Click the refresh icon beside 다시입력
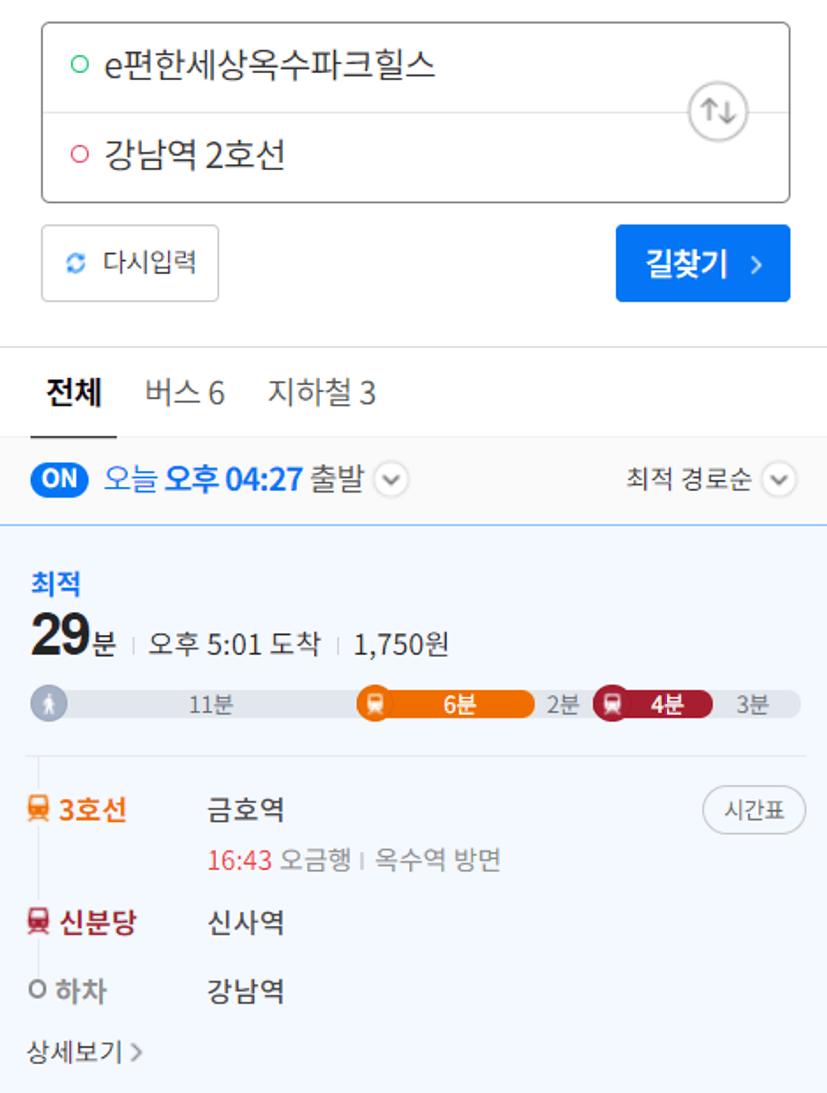Viewport: 827px width, 1093px height. (75, 263)
